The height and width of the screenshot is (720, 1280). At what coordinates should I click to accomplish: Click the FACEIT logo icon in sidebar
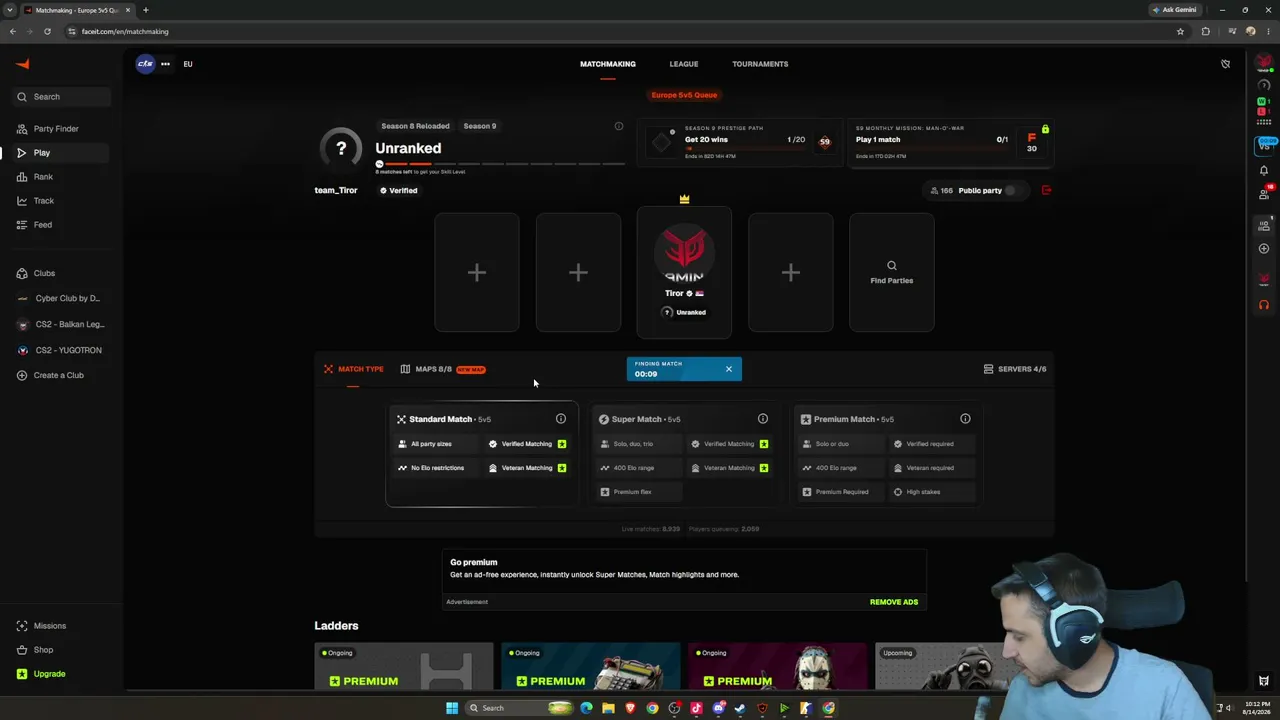pos(23,64)
